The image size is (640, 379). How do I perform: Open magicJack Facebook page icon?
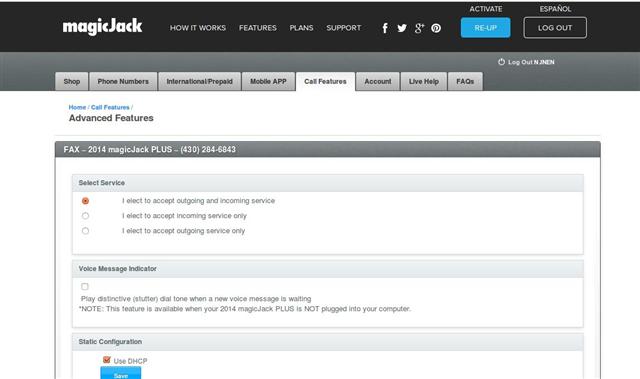[x=385, y=28]
